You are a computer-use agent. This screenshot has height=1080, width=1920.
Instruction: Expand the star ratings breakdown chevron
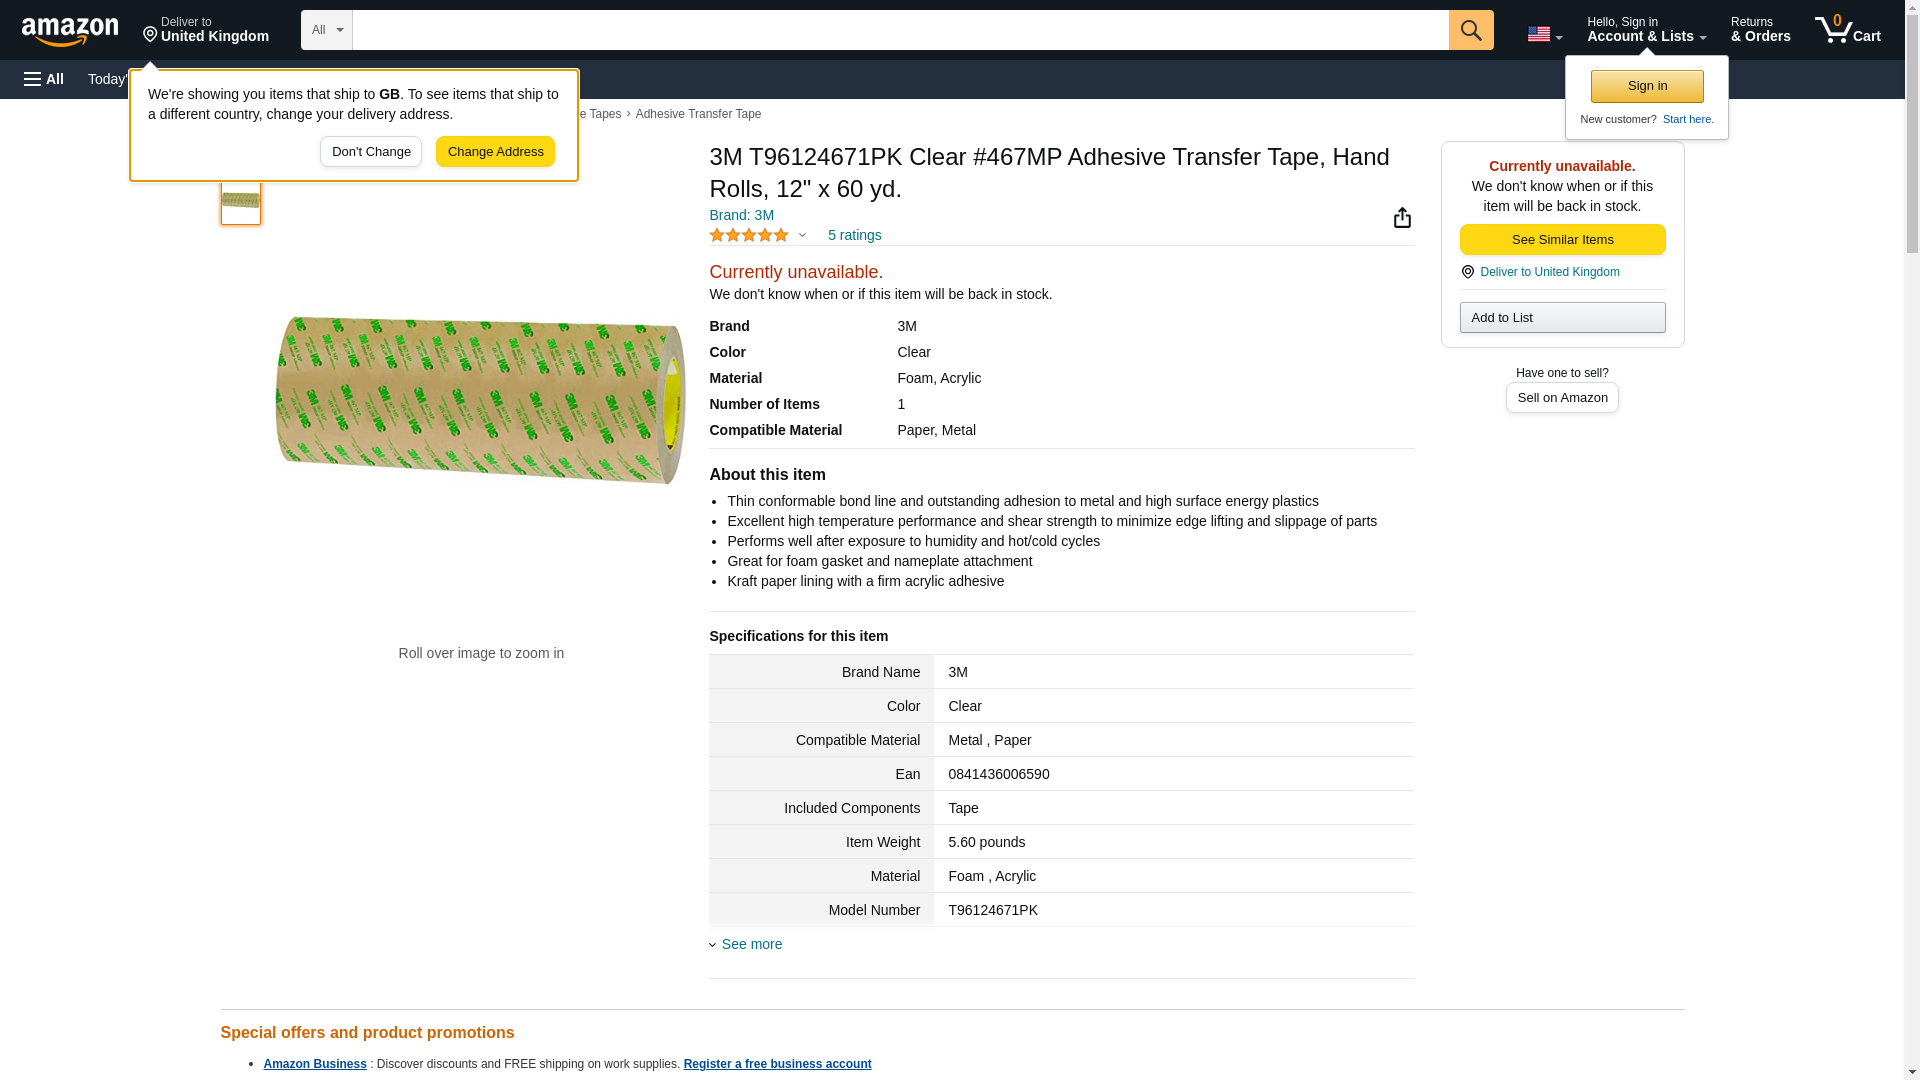pyautogui.click(x=802, y=235)
